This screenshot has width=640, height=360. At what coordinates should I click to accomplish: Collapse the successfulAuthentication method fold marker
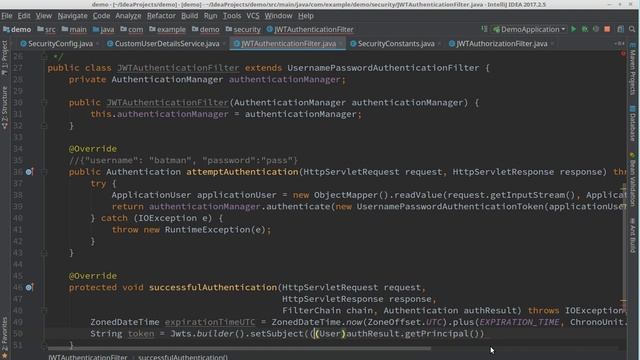pos(44,311)
